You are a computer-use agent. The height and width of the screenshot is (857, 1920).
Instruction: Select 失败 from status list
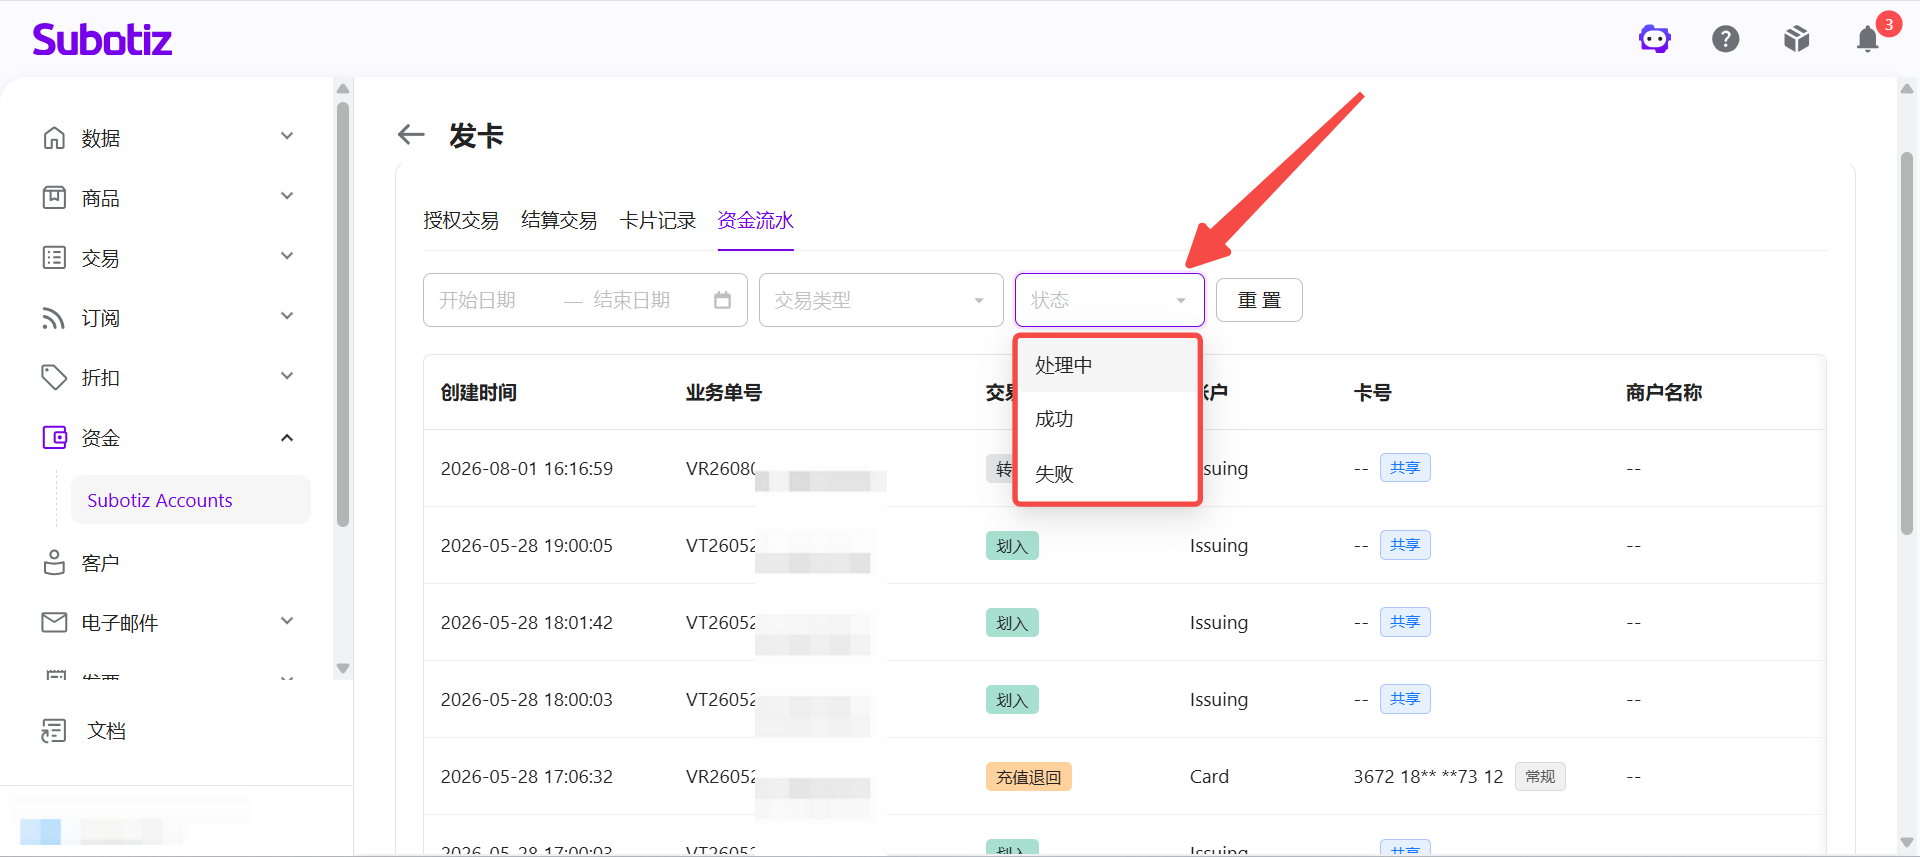[1108, 473]
